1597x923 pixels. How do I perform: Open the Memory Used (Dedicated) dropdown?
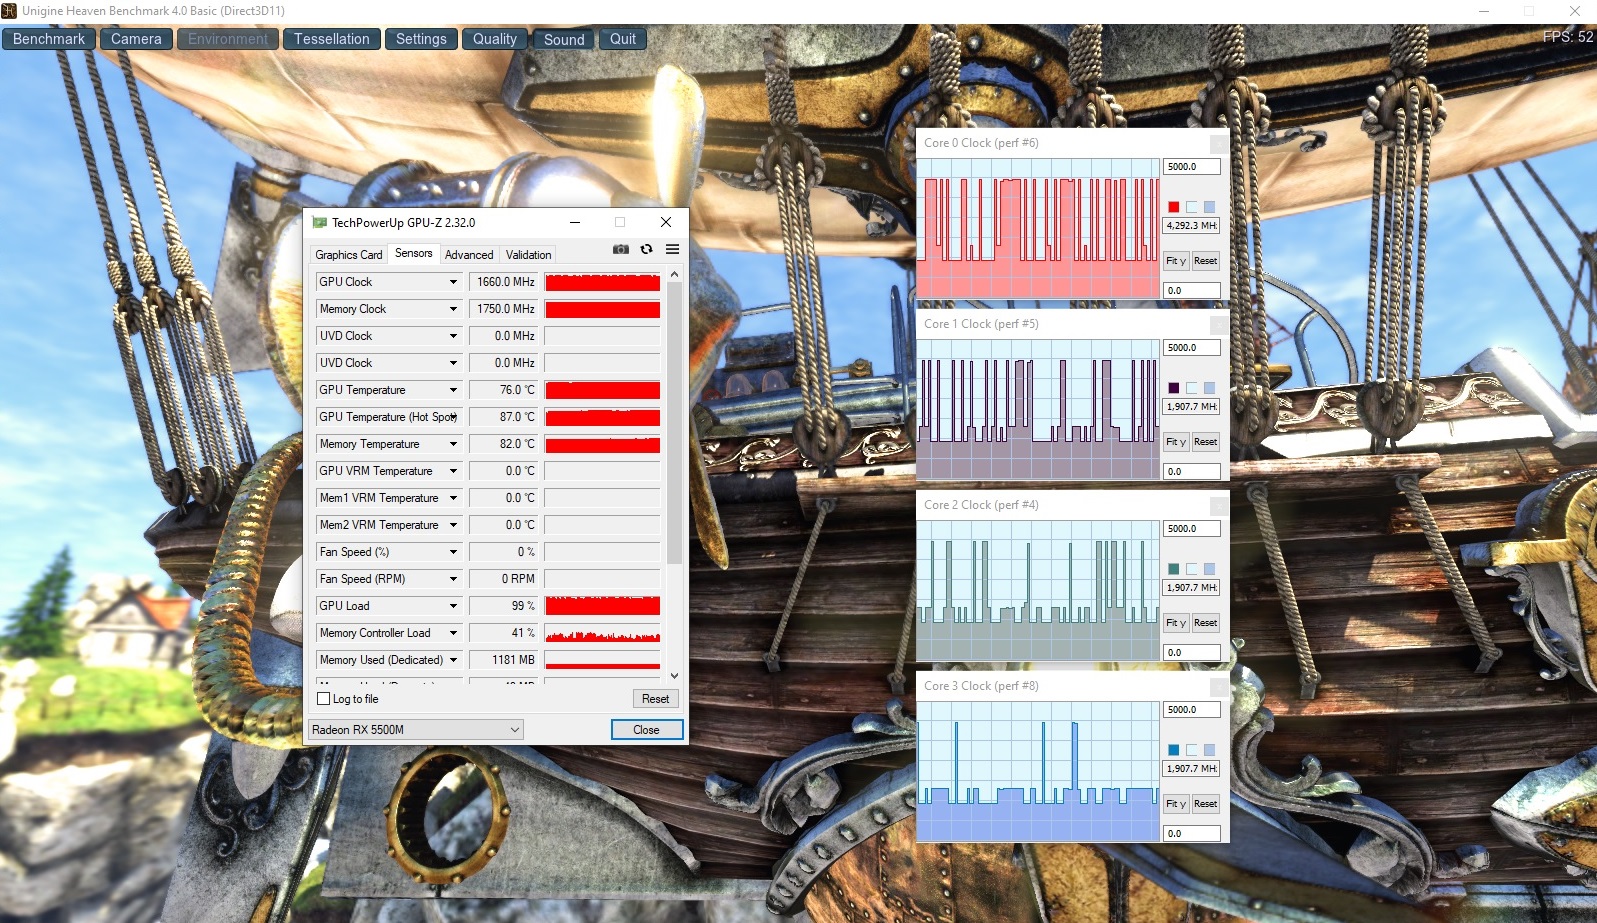(x=453, y=660)
